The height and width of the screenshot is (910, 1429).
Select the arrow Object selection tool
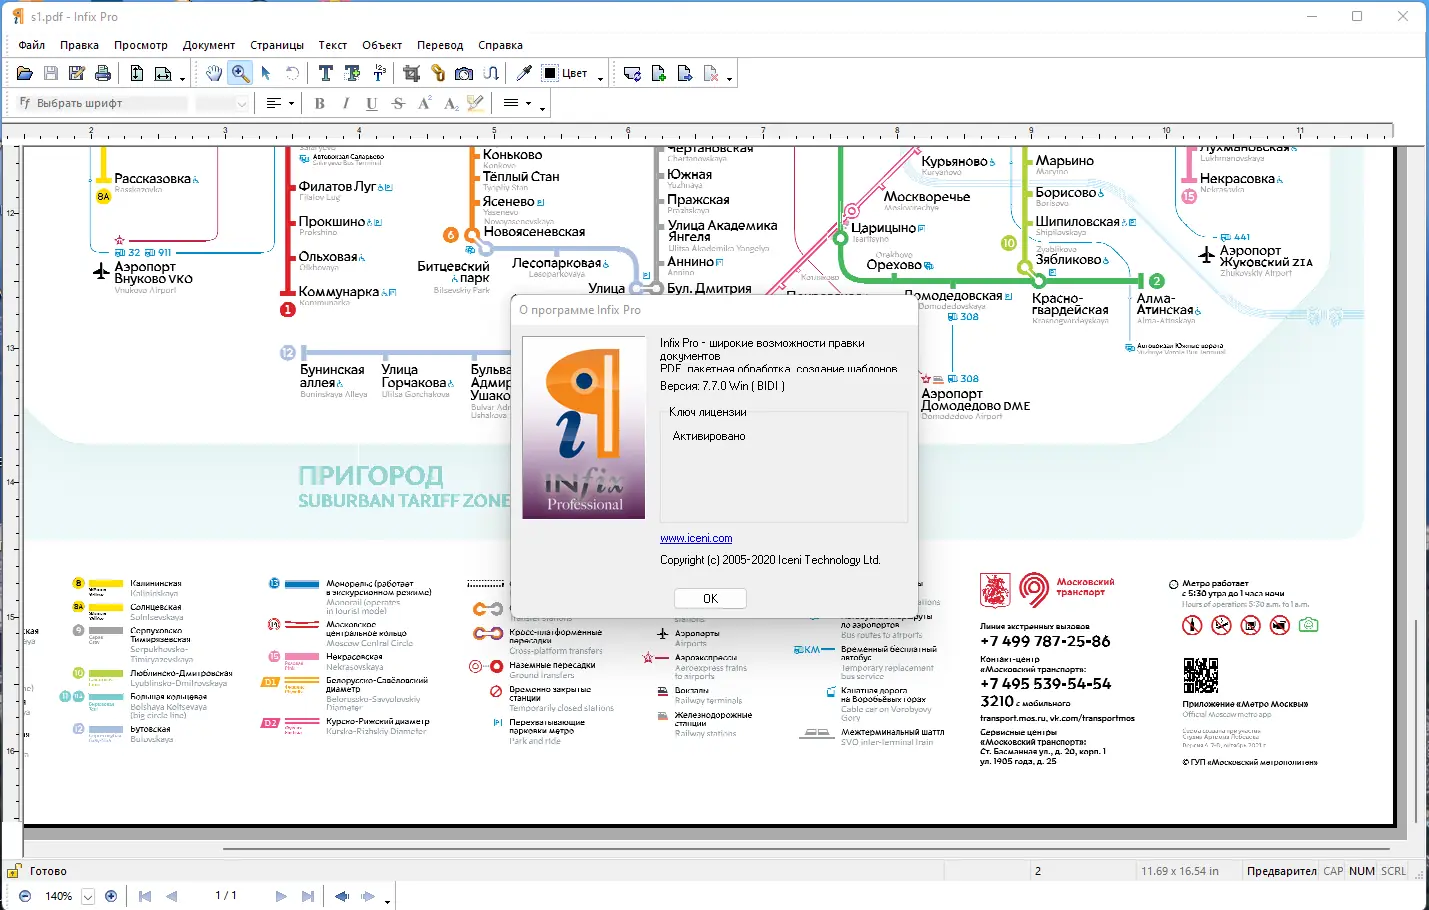tap(266, 73)
